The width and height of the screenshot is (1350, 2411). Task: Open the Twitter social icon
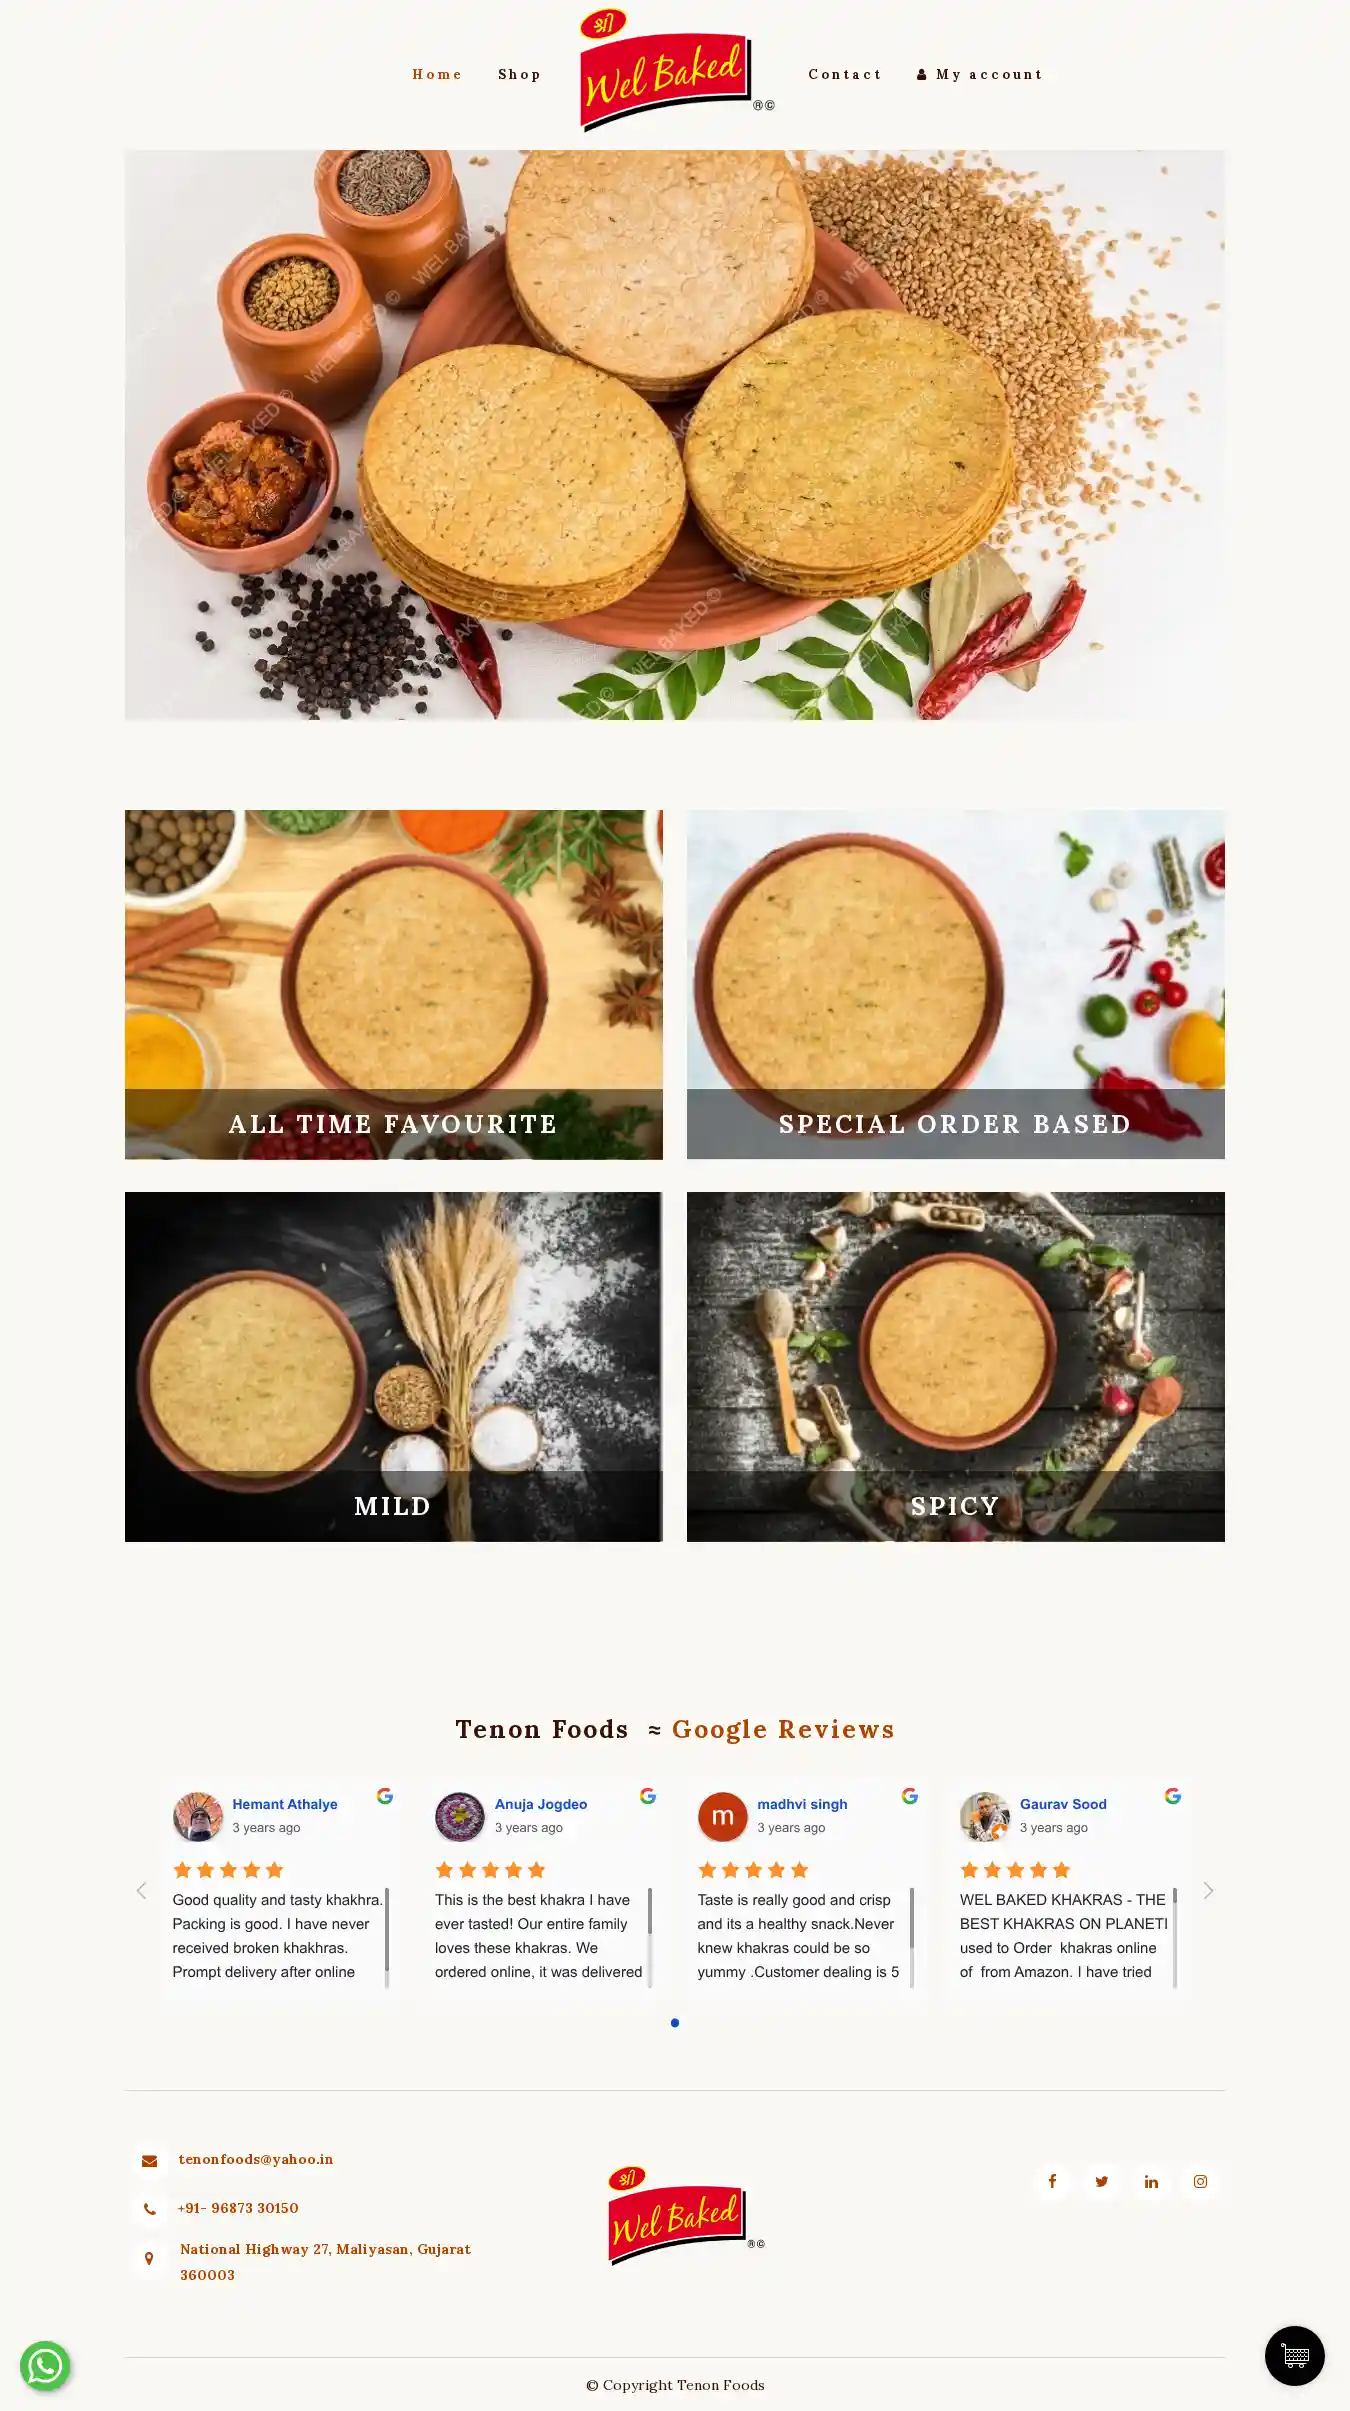tap(1101, 2181)
